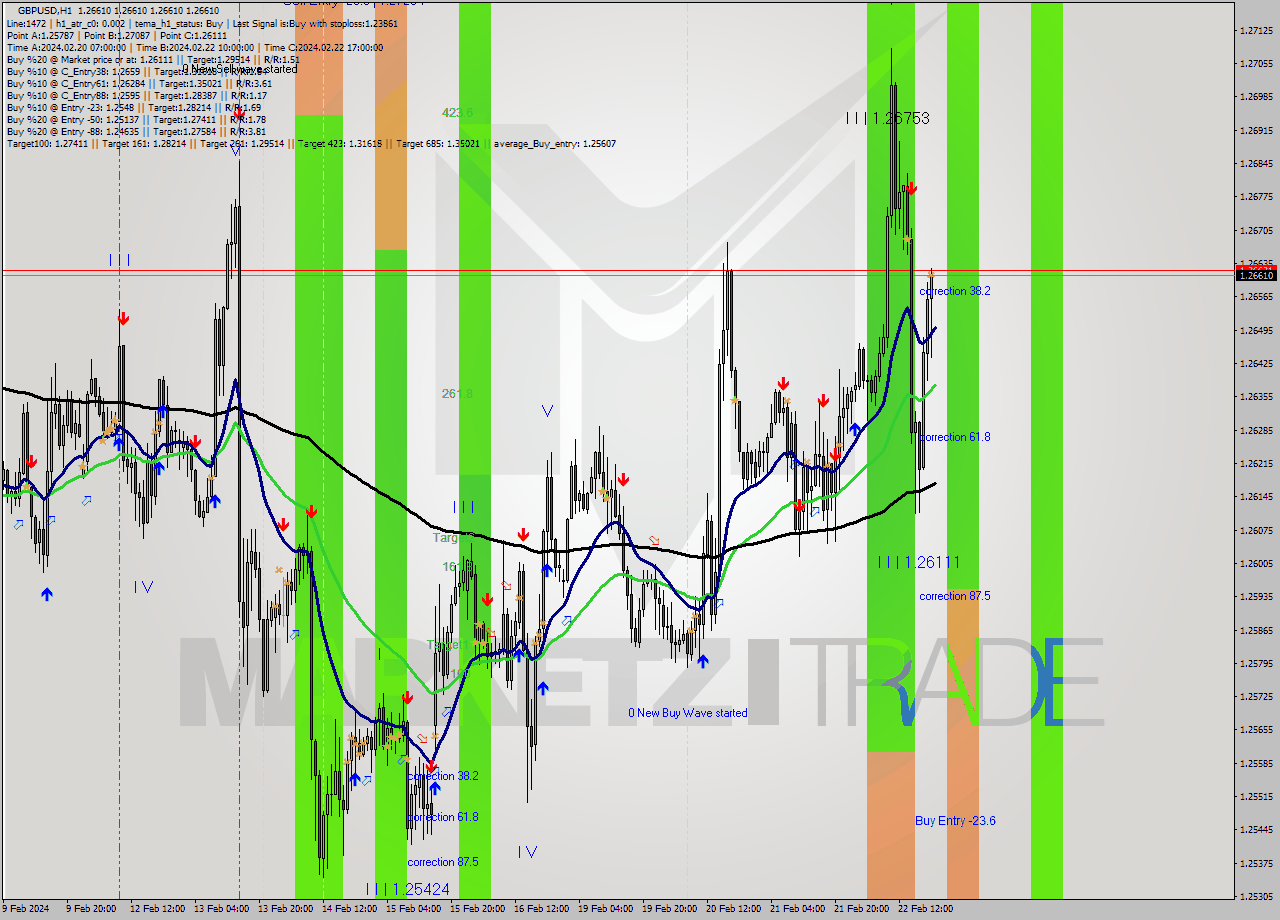Click the 'Point A:1.25787' info line
Image resolution: width=1280 pixels, height=920 pixels.
(x=117, y=35)
